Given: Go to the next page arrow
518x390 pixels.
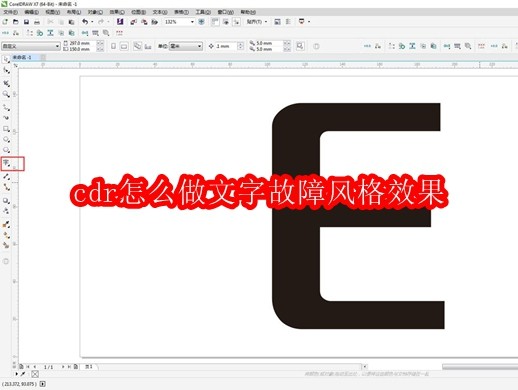Looking at the screenshot, I should (x=63, y=367).
